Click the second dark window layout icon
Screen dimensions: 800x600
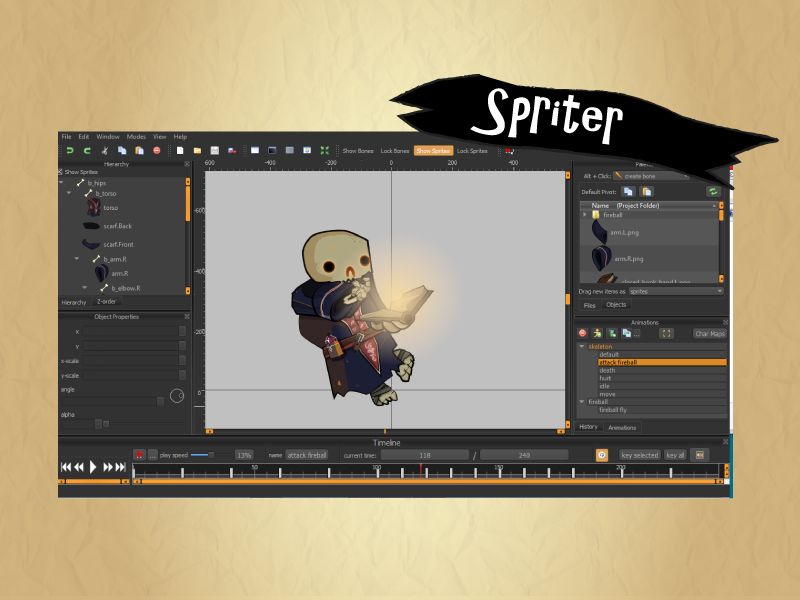point(272,151)
